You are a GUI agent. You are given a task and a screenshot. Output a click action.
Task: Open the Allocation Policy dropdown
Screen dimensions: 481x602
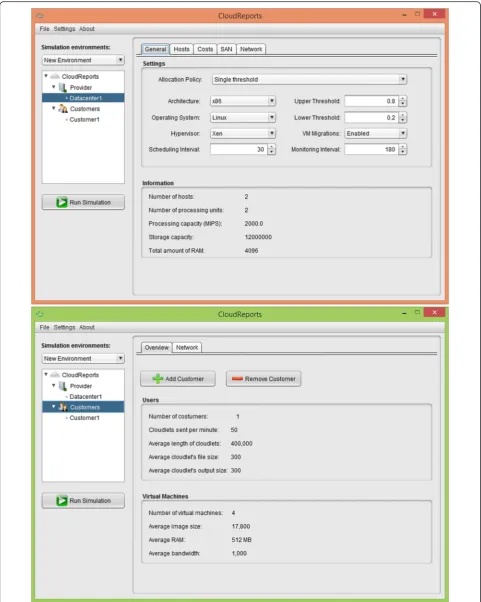click(309, 79)
